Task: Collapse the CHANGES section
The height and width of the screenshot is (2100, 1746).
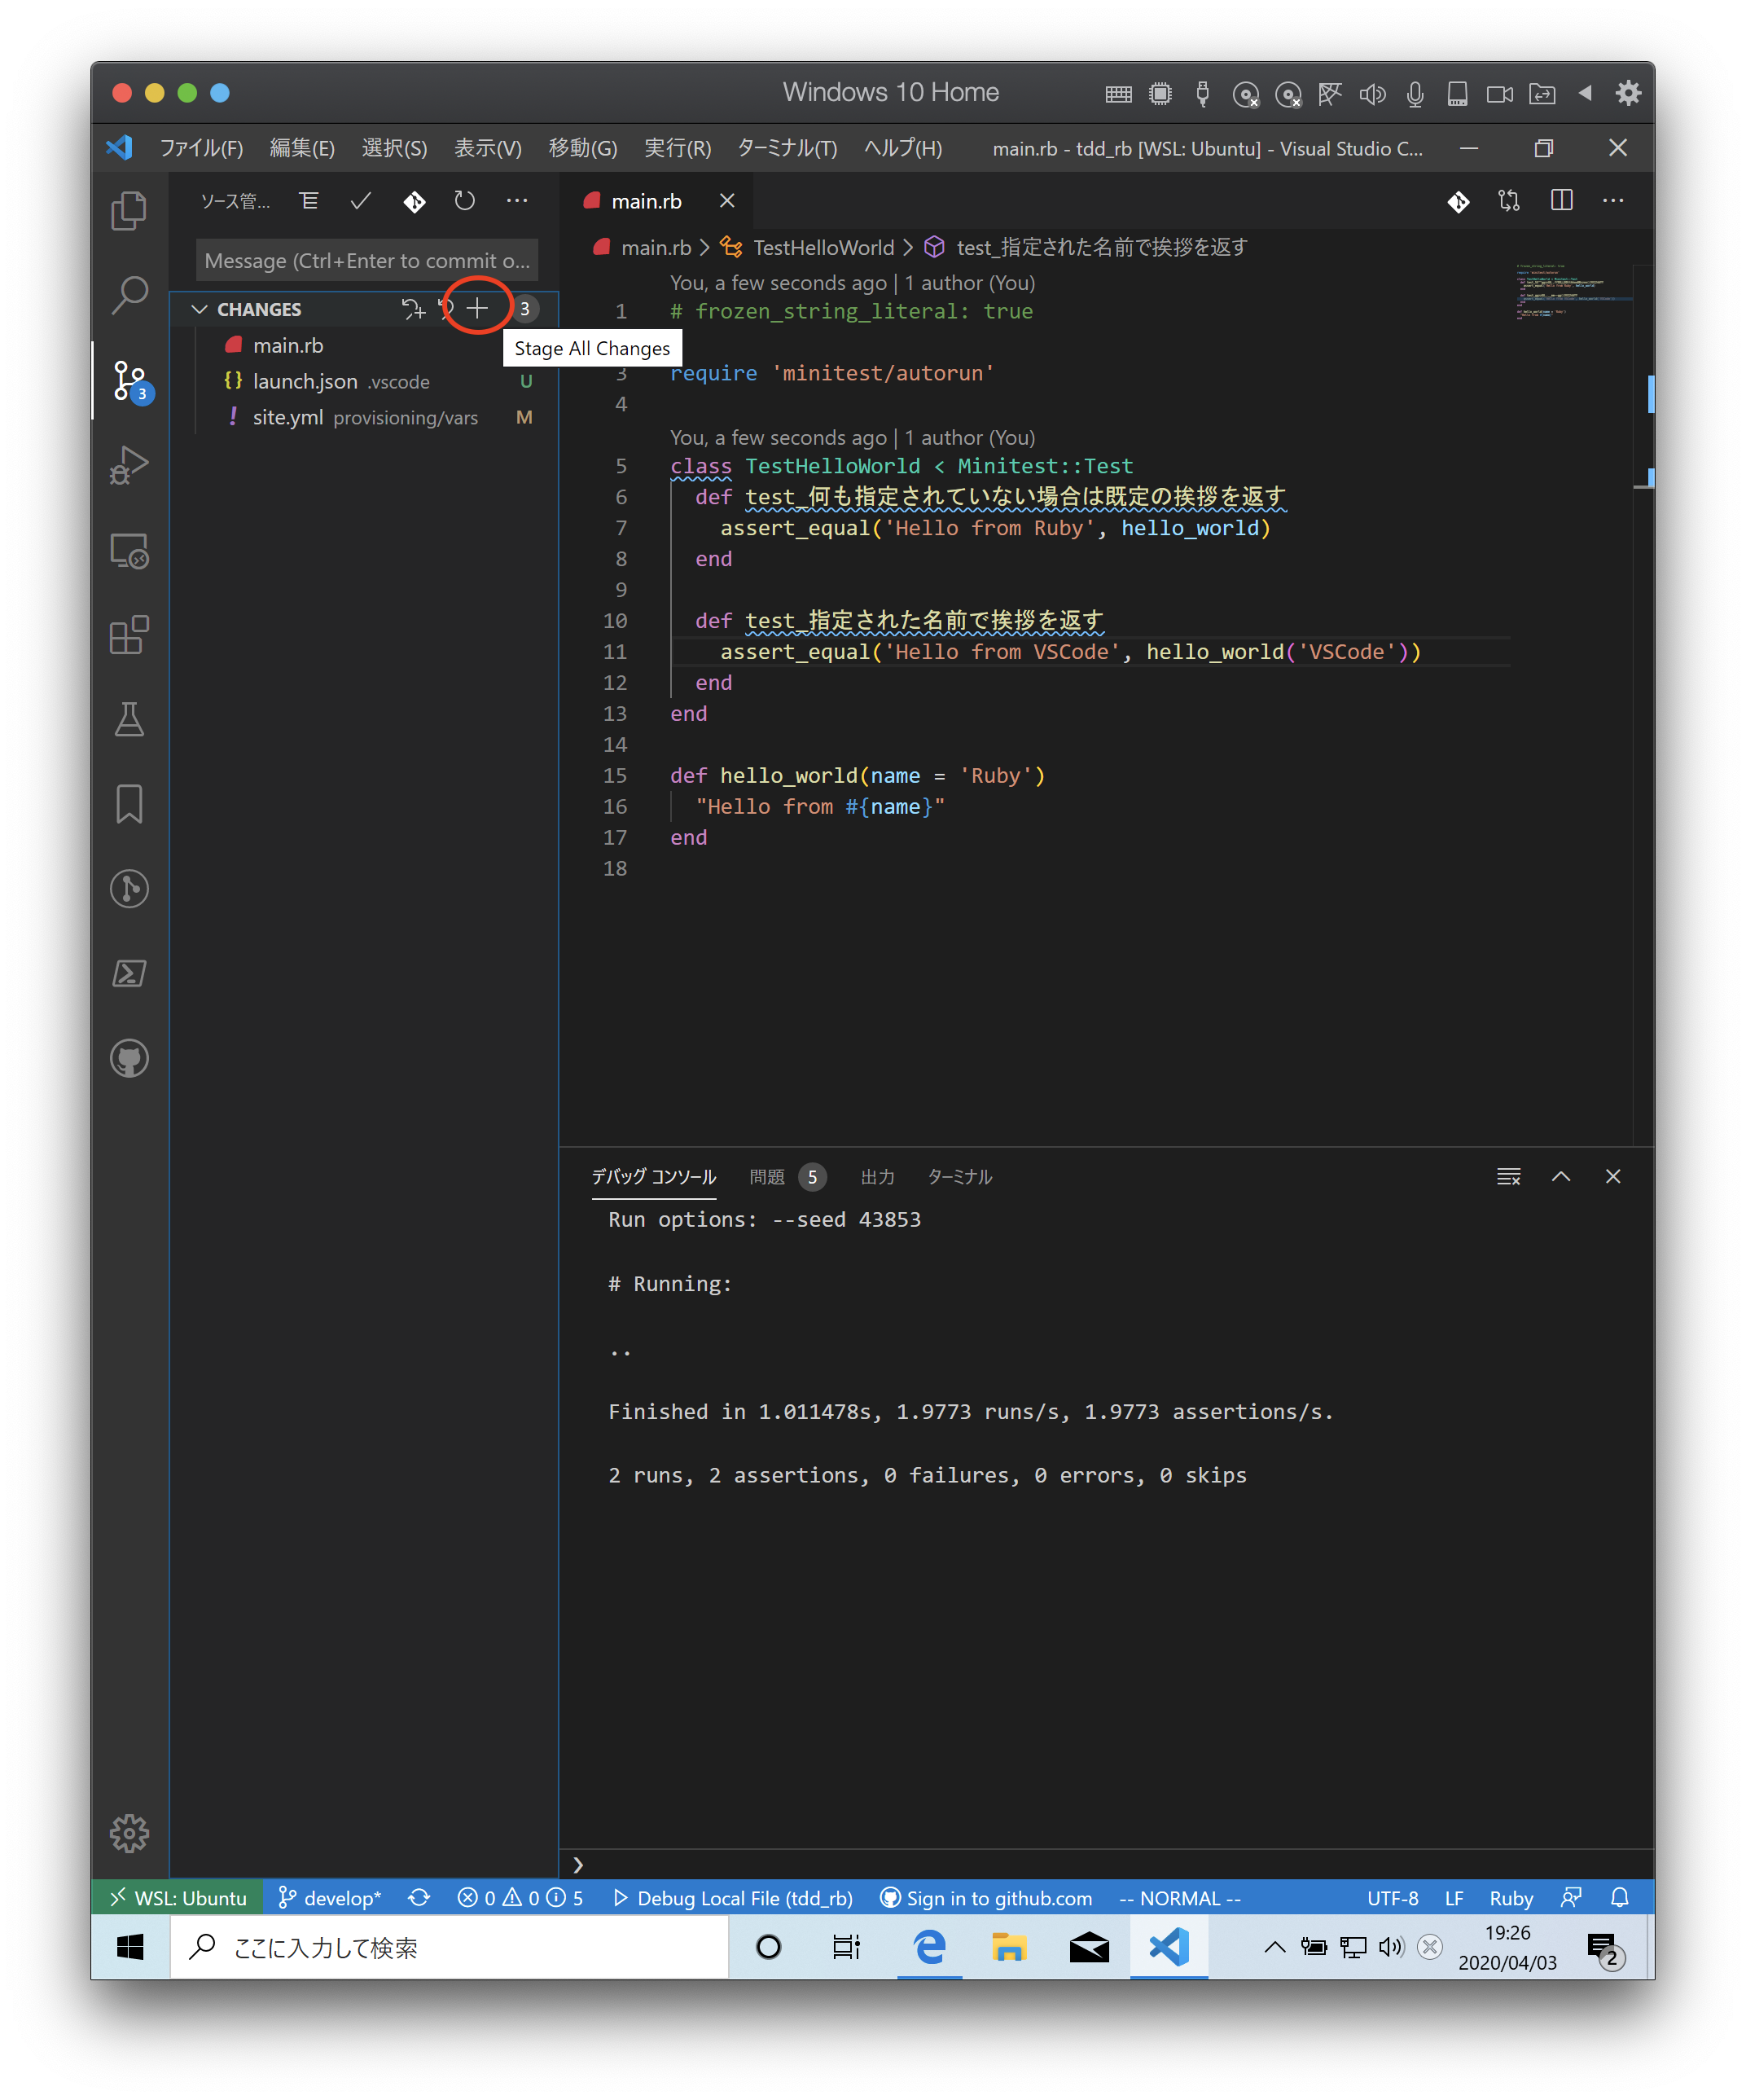Action: pyautogui.click(x=199, y=308)
